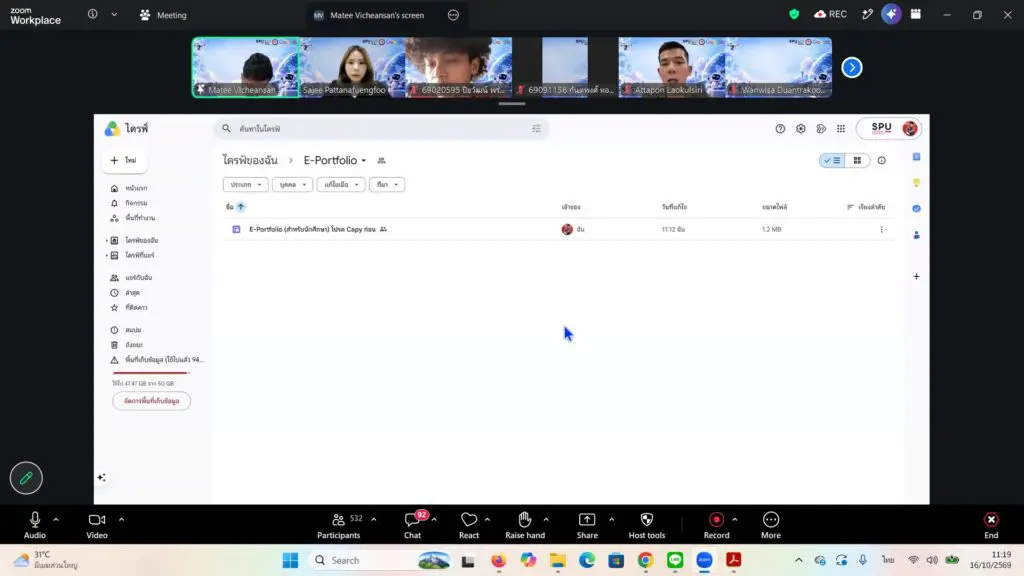Viewport: 1024px width, 576px height.
Task: Click the green encryption shield icon
Action: point(794,14)
